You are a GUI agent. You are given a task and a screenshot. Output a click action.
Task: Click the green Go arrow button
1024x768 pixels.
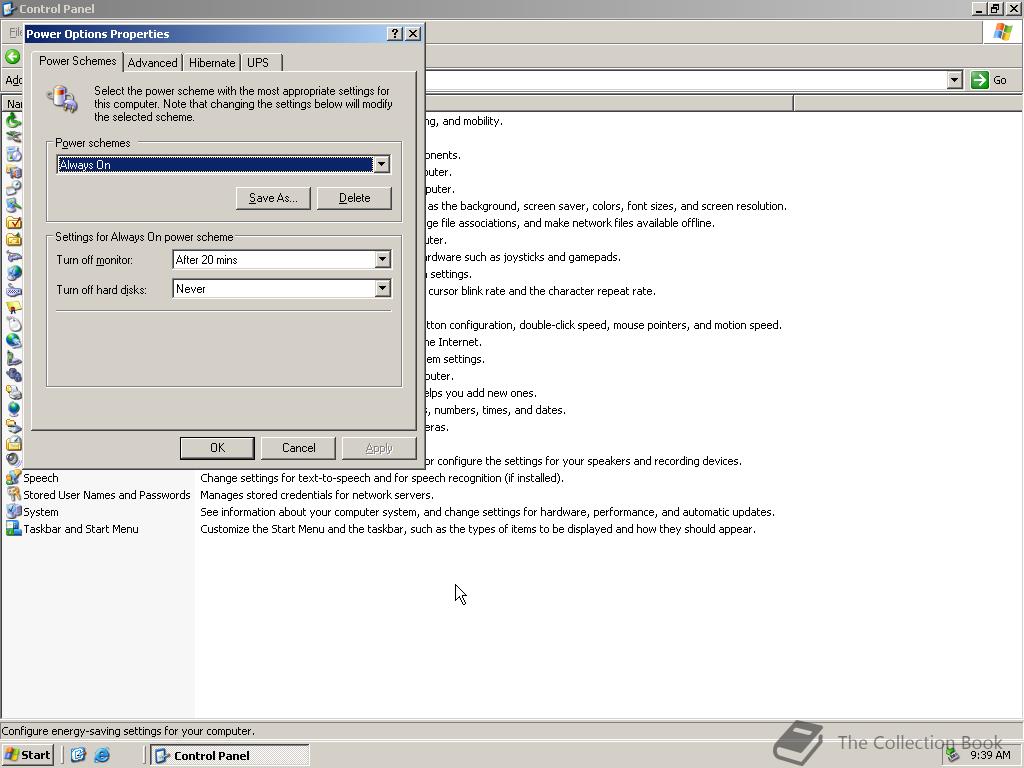[980, 80]
